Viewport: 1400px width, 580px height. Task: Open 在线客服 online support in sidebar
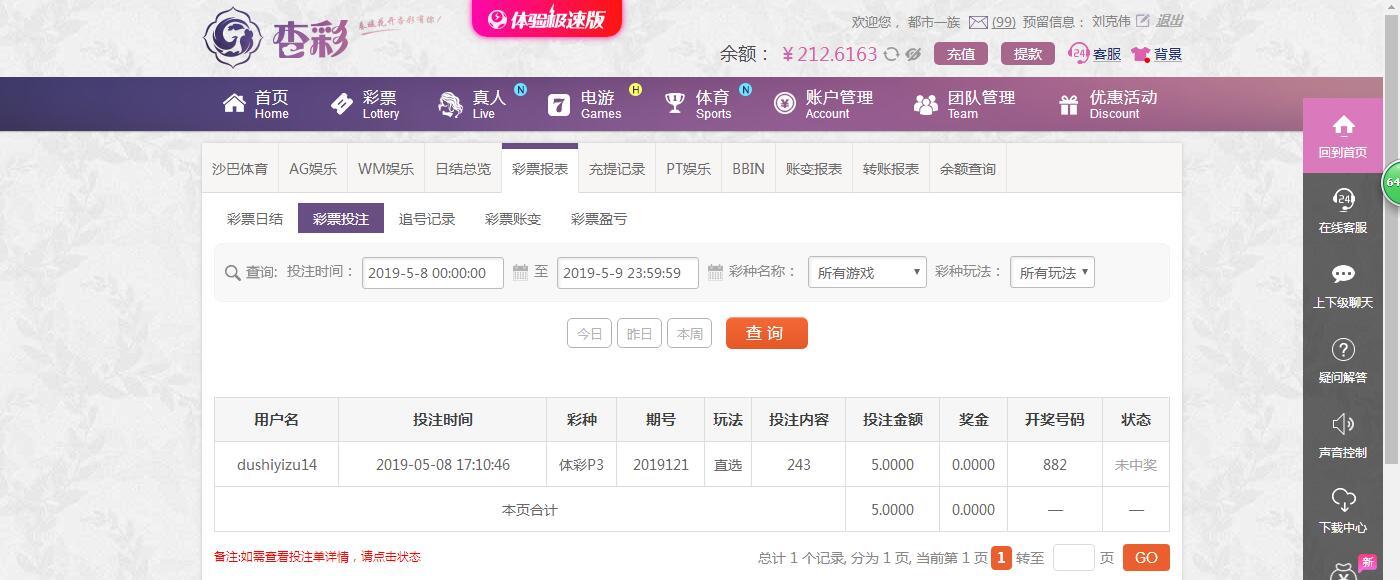[x=1343, y=200]
